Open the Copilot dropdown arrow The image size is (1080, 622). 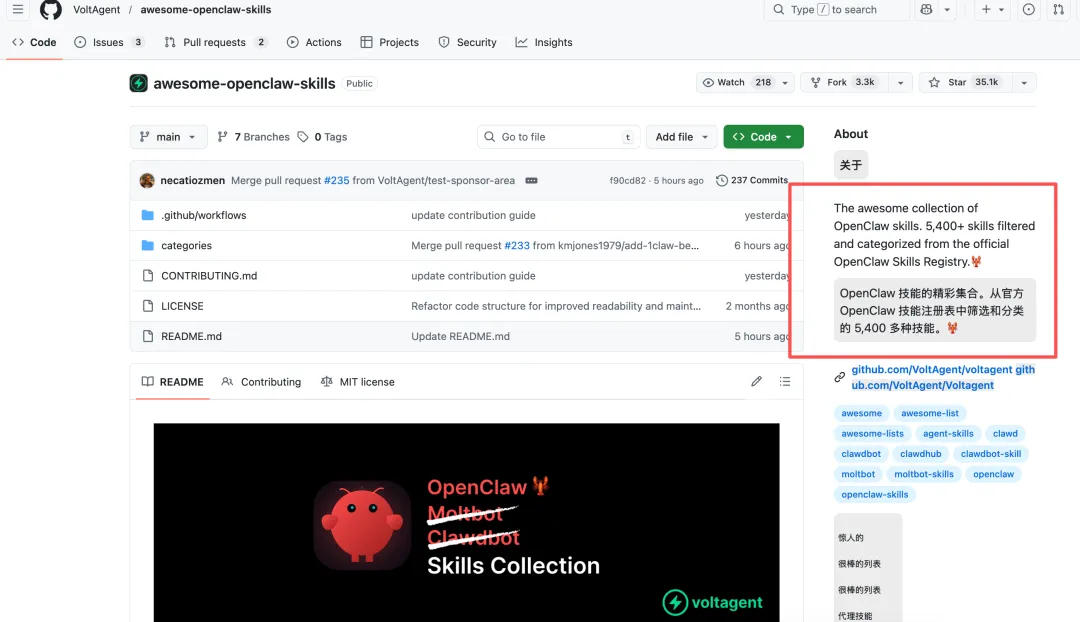click(x=947, y=10)
